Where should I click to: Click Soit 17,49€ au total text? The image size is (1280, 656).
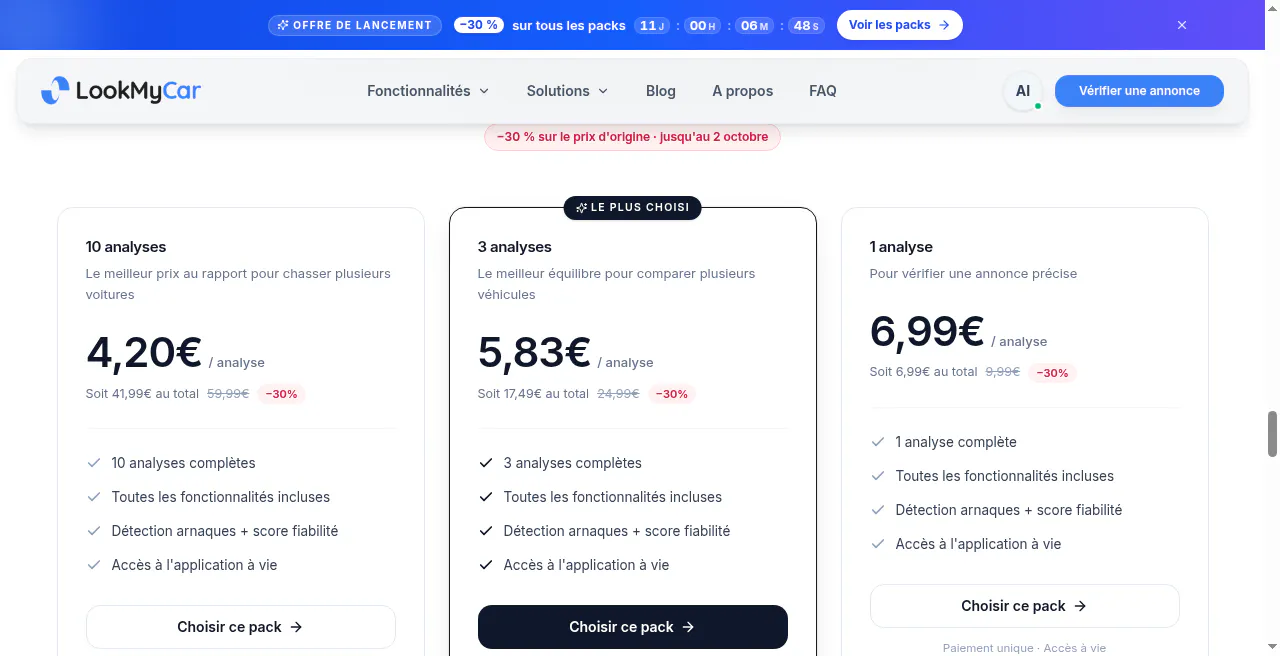533,394
